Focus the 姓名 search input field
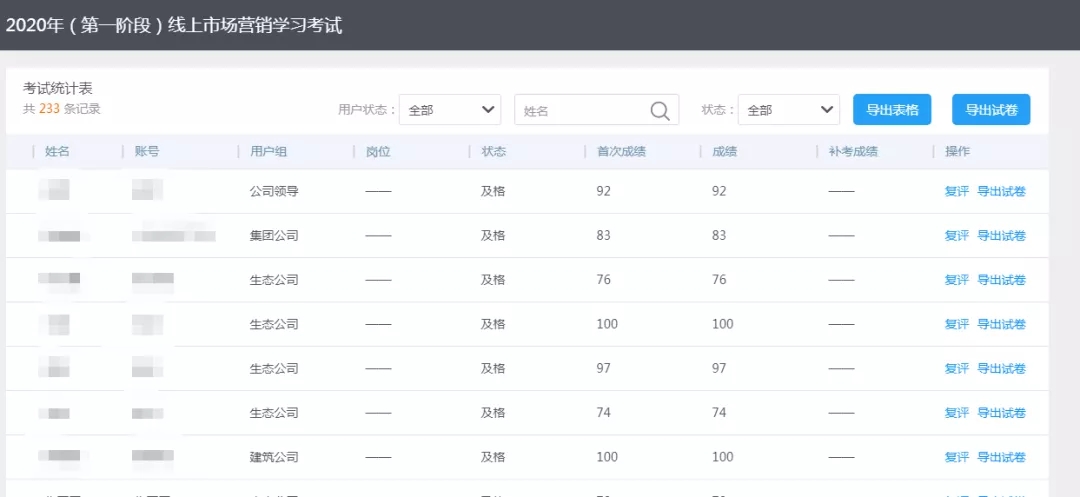Image resolution: width=1080 pixels, height=497 pixels. [596, 110]
